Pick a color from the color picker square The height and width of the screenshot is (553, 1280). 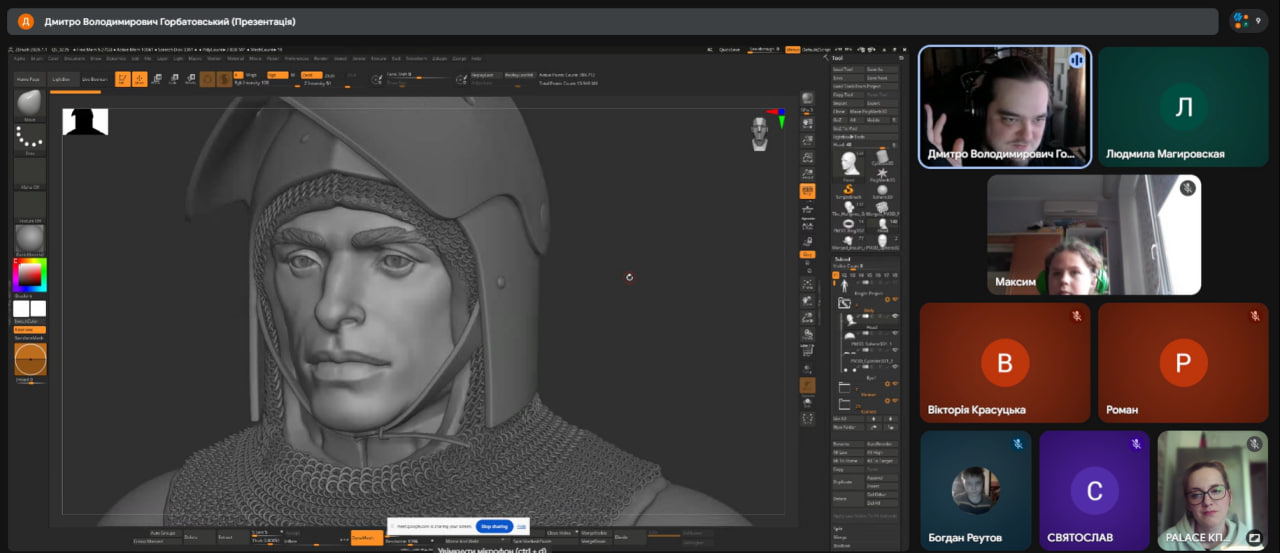click(30, 275)
